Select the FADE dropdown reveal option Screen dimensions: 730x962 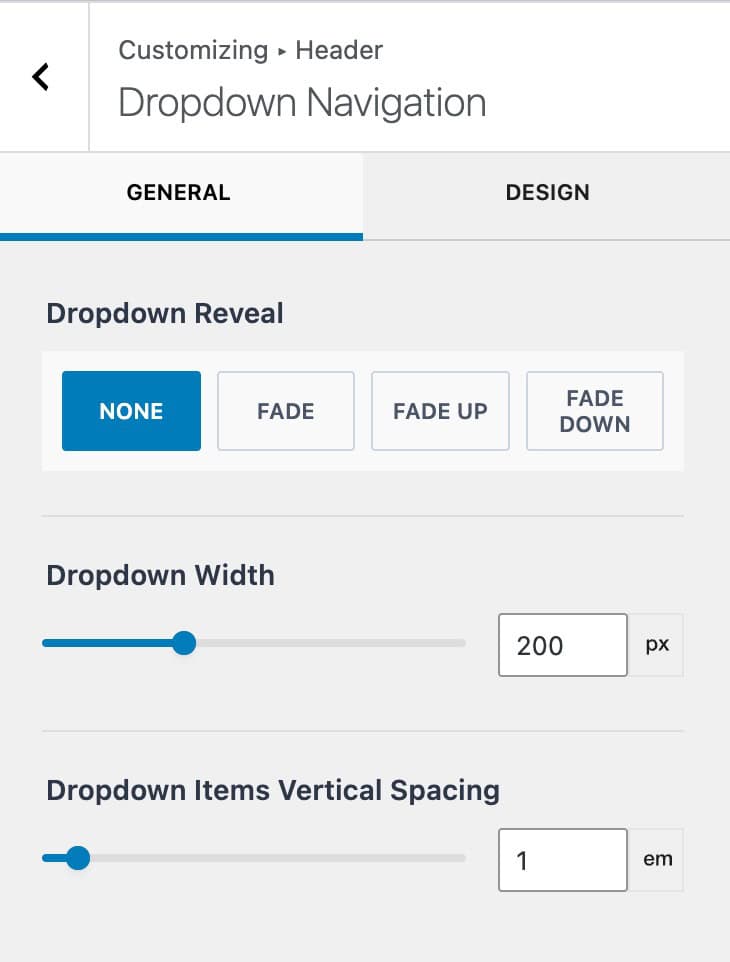click(x=286, y=410)
